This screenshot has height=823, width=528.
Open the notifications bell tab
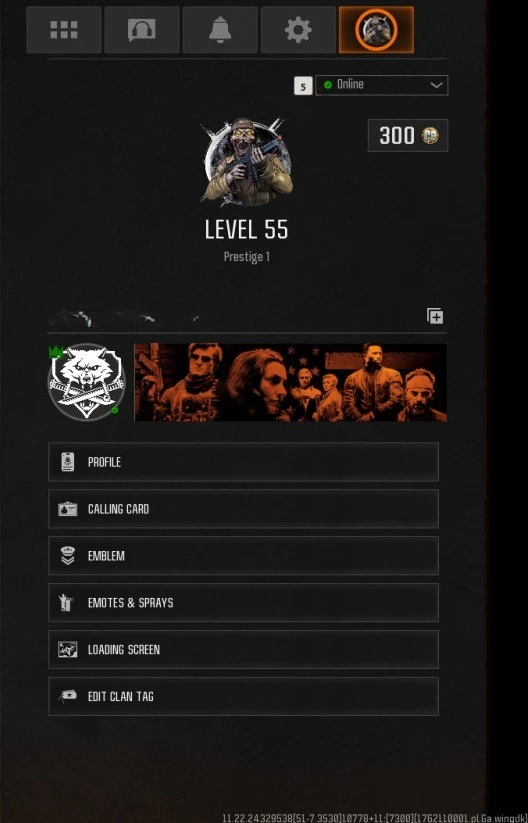[x=220, y=30]
